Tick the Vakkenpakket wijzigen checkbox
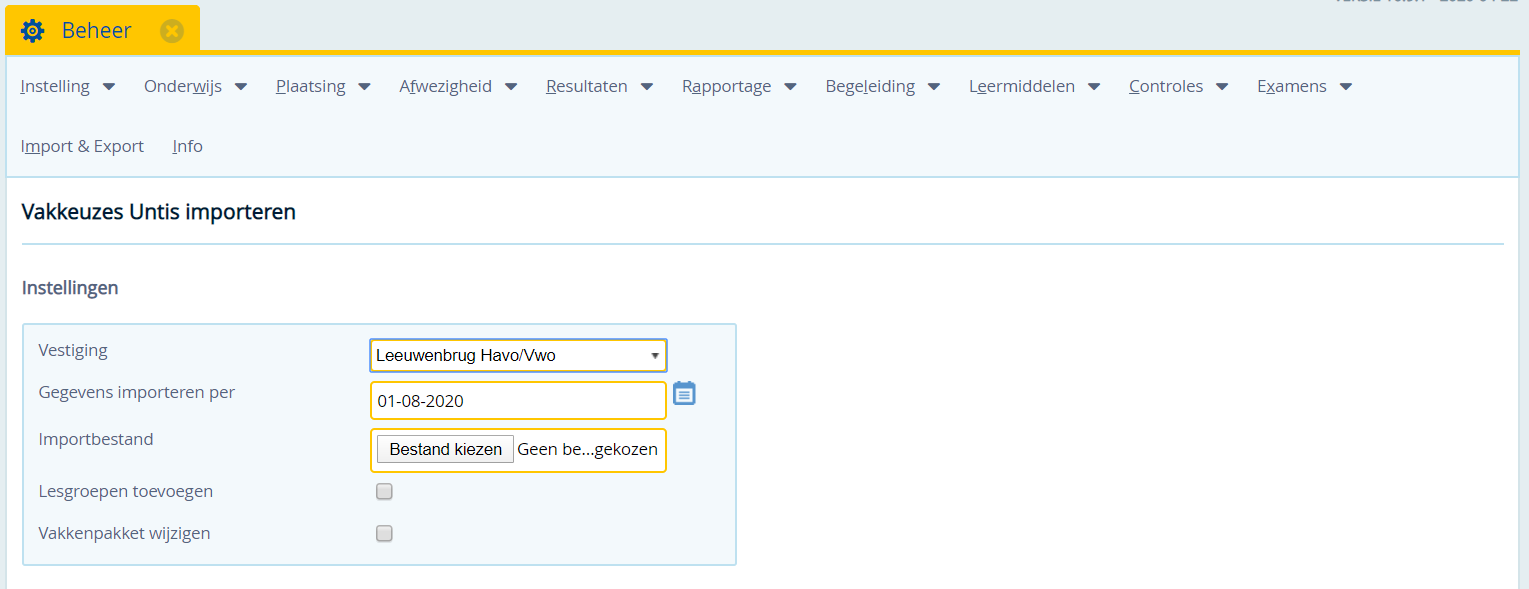Viewport: 1529px width, 589px height. click(x=384, y=534)
